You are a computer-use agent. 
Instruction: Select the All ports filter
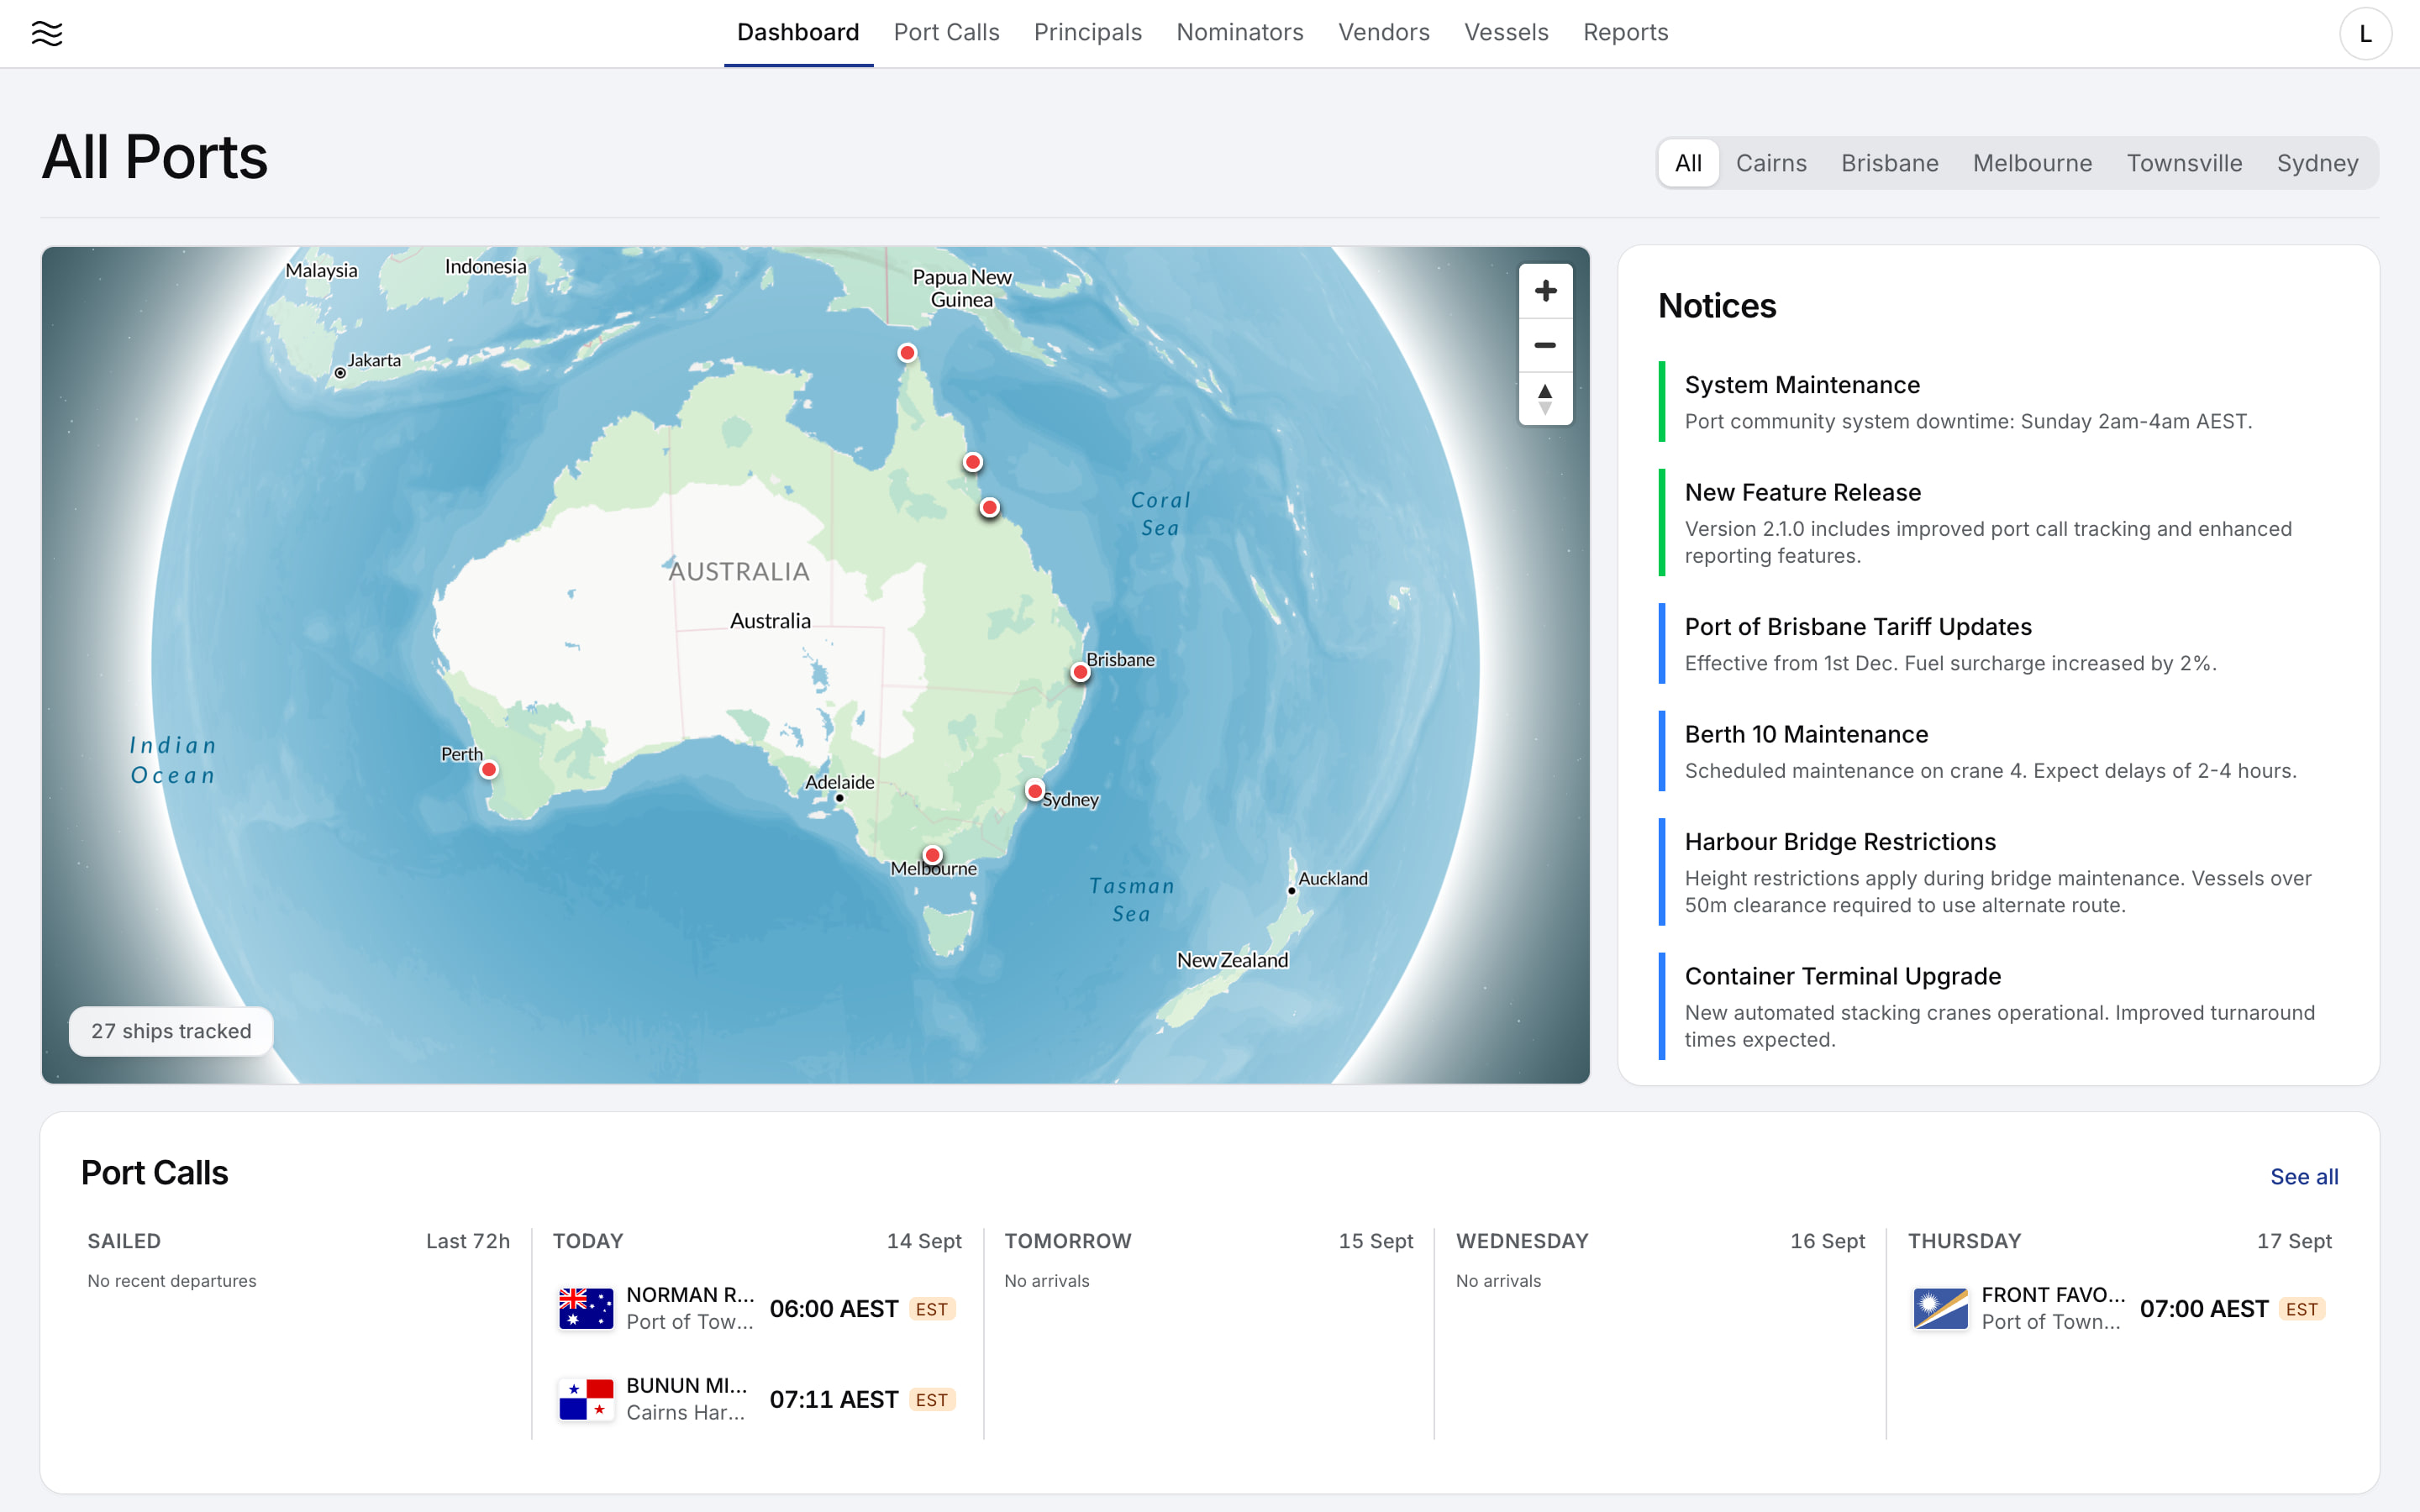point(1688,163)
